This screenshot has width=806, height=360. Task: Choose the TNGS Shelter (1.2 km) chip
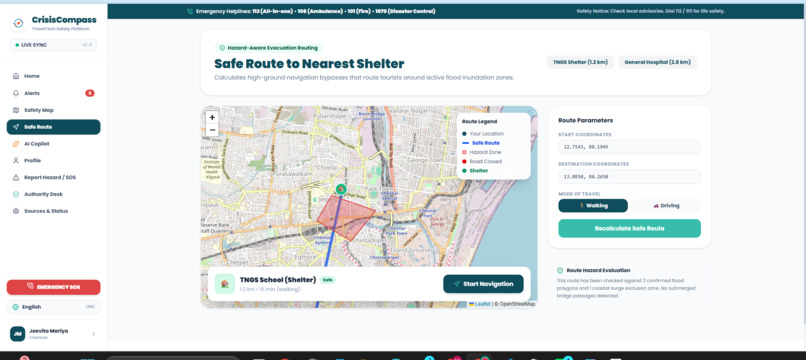pos(580,62)
